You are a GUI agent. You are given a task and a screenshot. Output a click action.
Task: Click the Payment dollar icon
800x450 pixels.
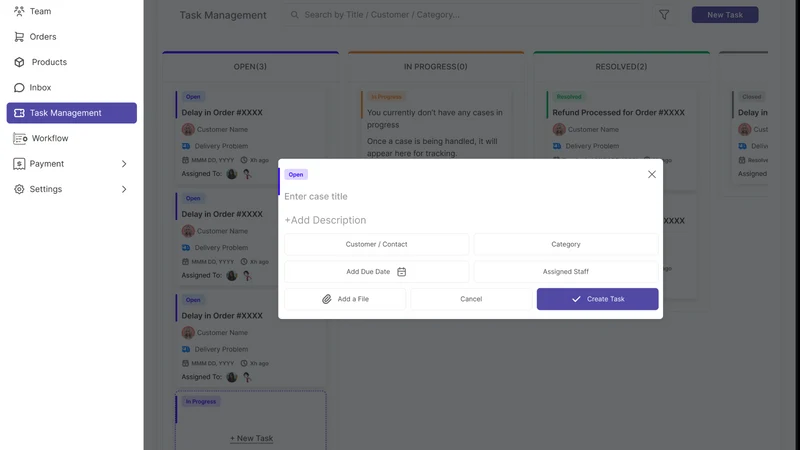(x=19, y=164)
